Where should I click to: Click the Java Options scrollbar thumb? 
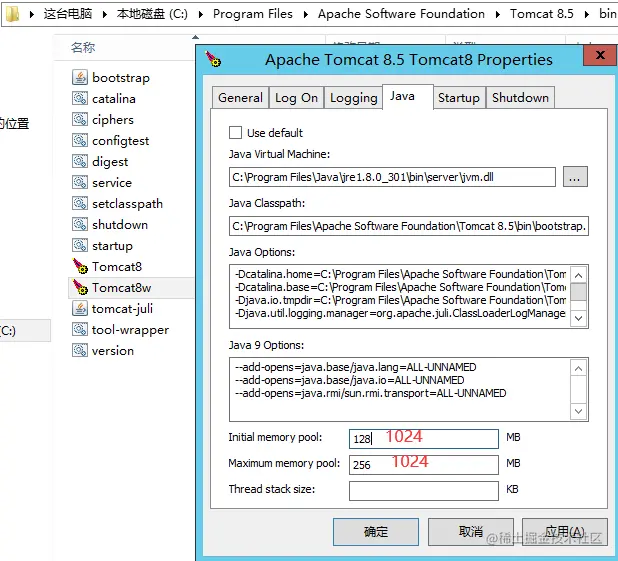point(578,292)
